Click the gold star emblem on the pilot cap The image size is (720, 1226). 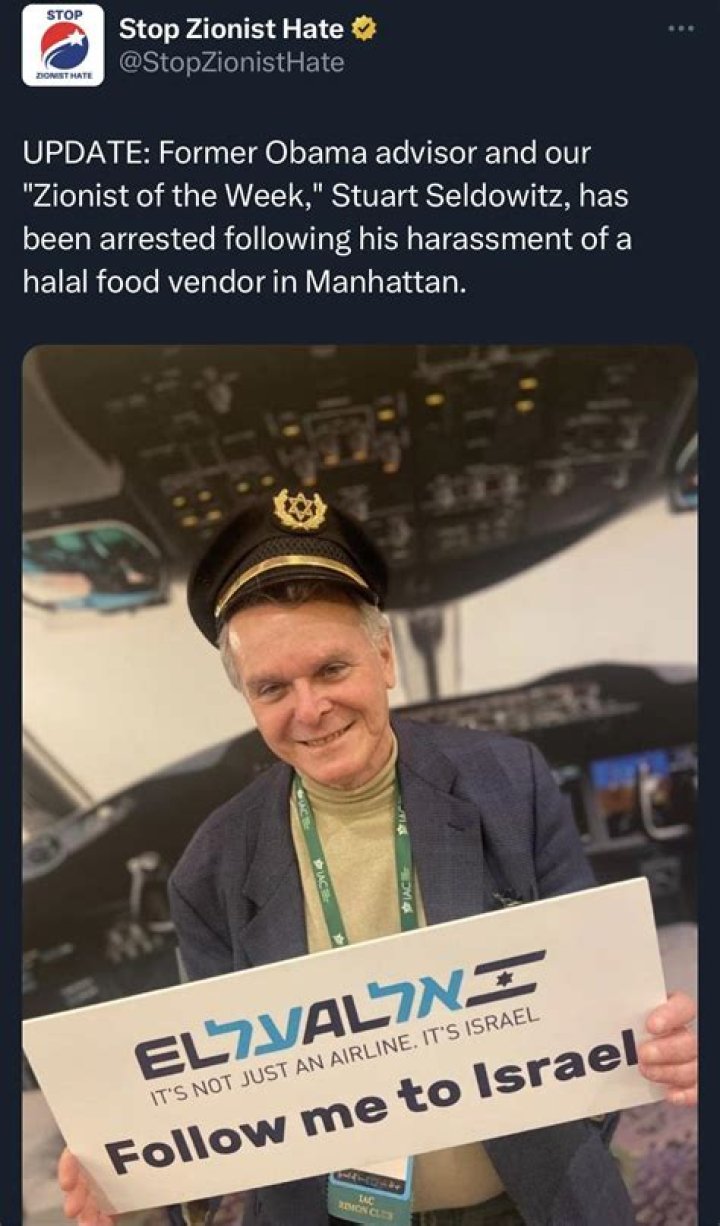tap(300, 510)
